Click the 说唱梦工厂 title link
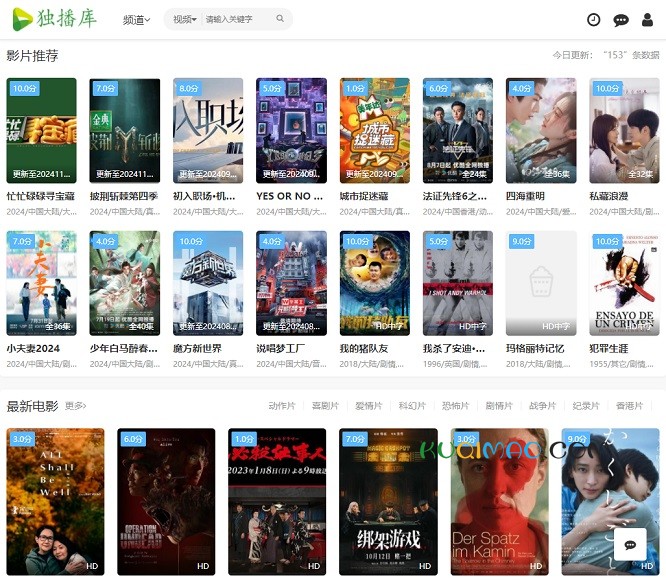The width and height of the screenshot is (666, 580). [280, 349]
